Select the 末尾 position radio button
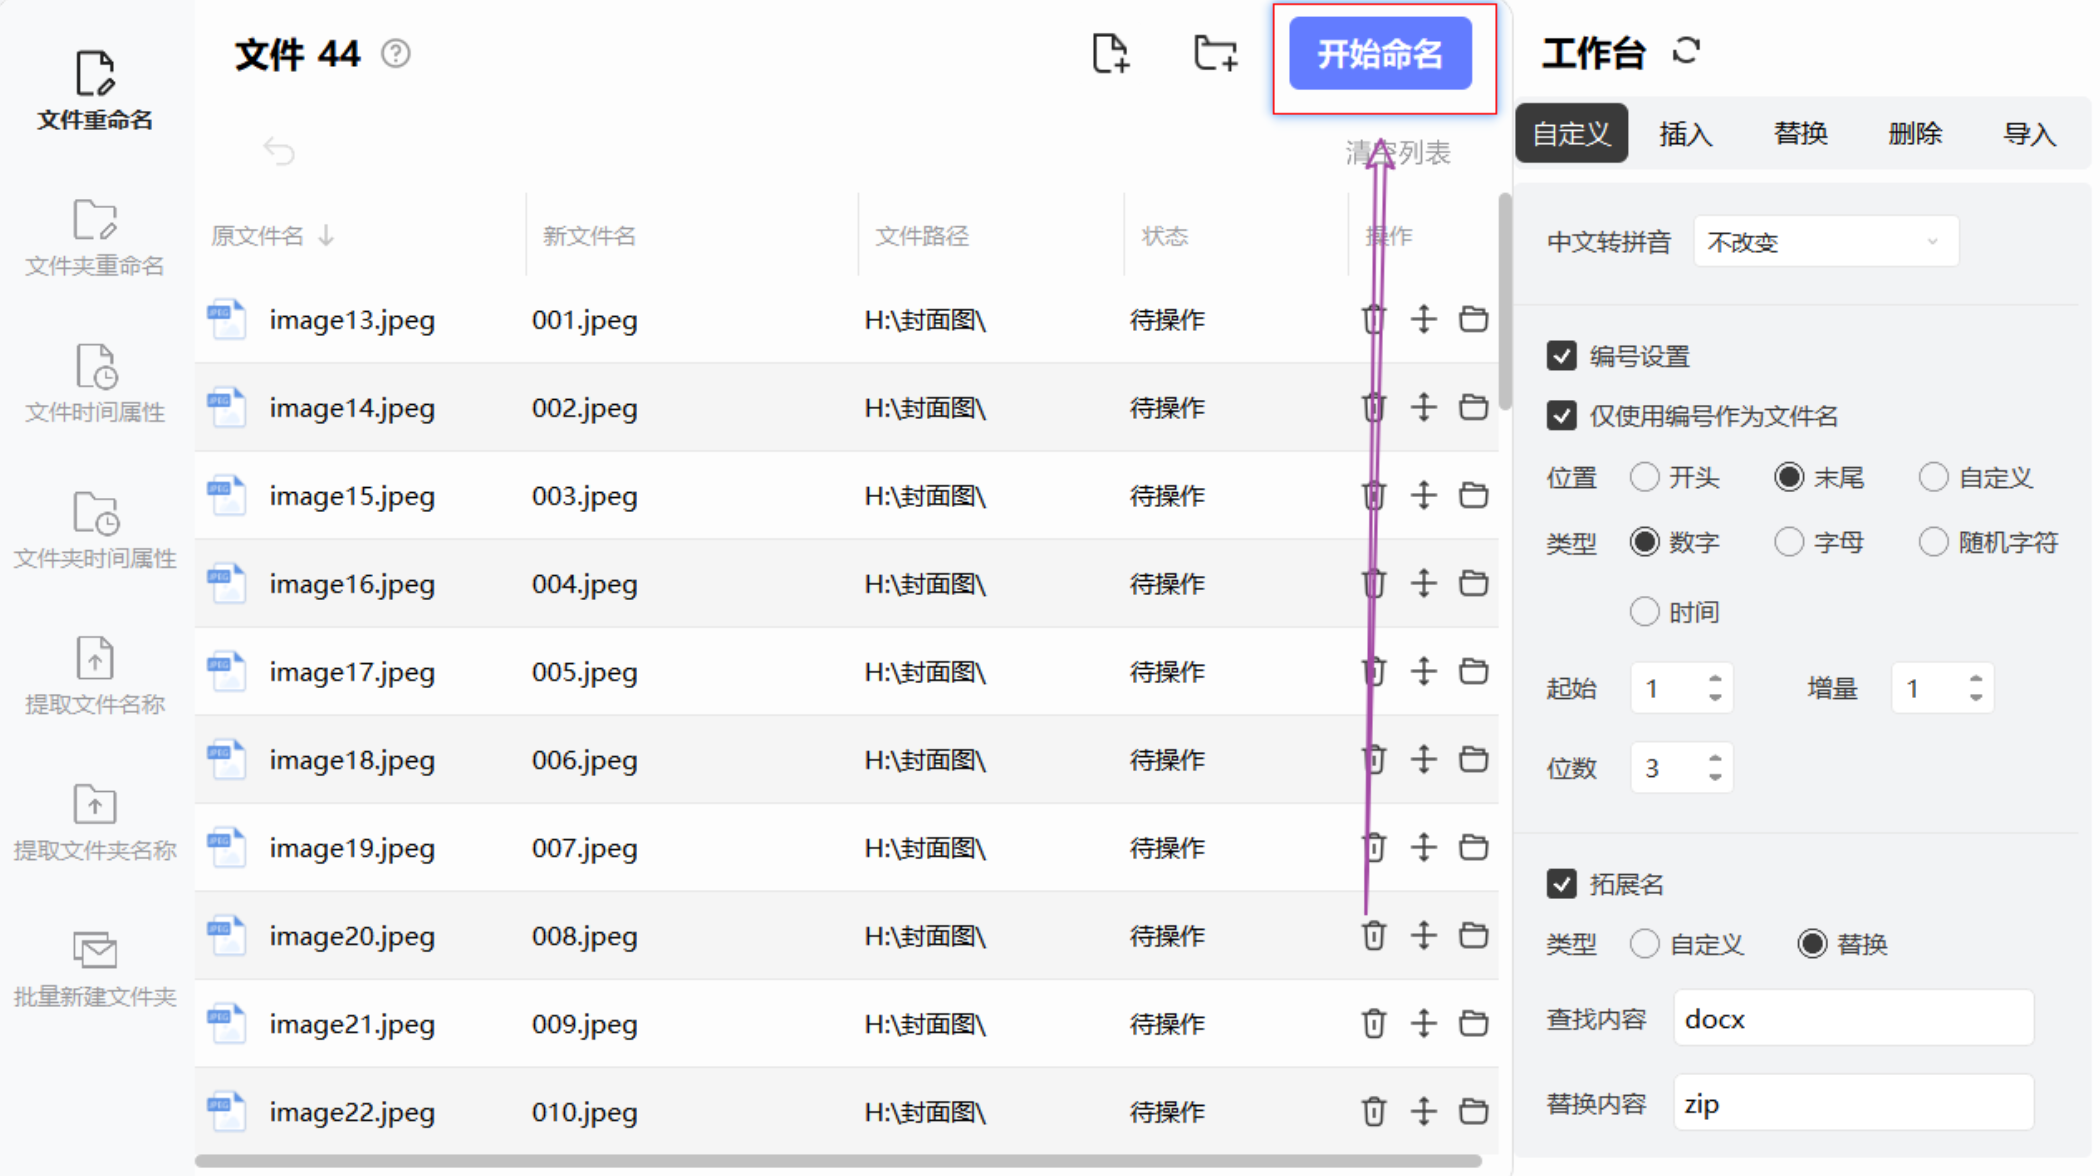The width and height of the screenshot is (2100, 1176). click(x=1789, y=477)
